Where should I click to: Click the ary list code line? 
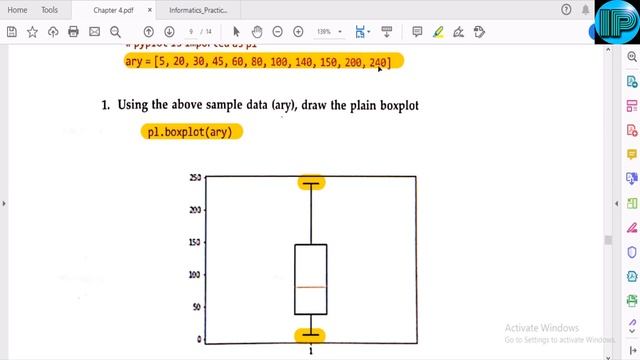pos(264,61)
